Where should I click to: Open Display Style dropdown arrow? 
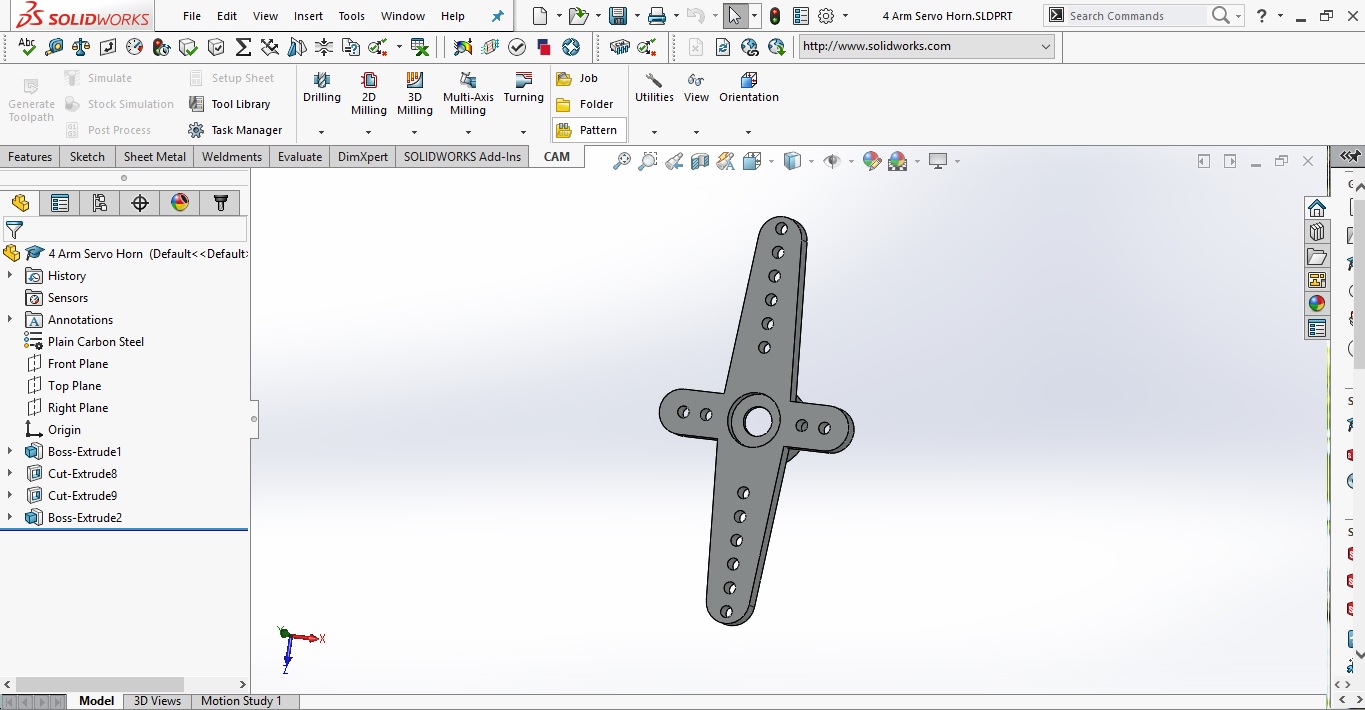pyautogui.click(x=811, y=161)
